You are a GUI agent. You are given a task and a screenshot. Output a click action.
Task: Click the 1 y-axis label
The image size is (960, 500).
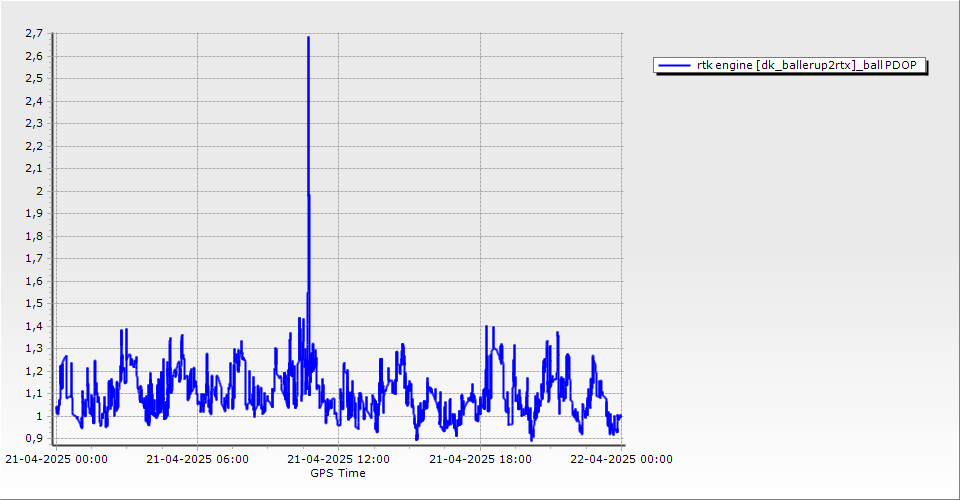(x=40, y=416)
